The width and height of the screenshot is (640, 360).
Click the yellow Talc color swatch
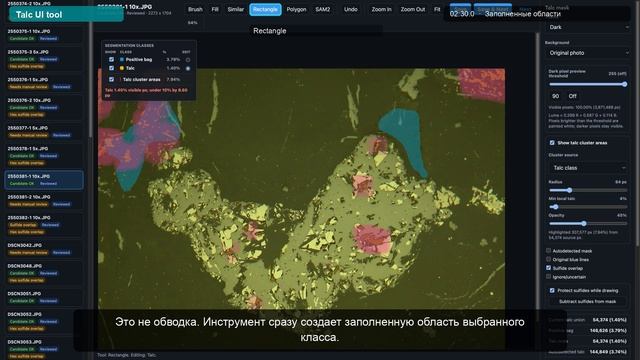tap(122, 68)
